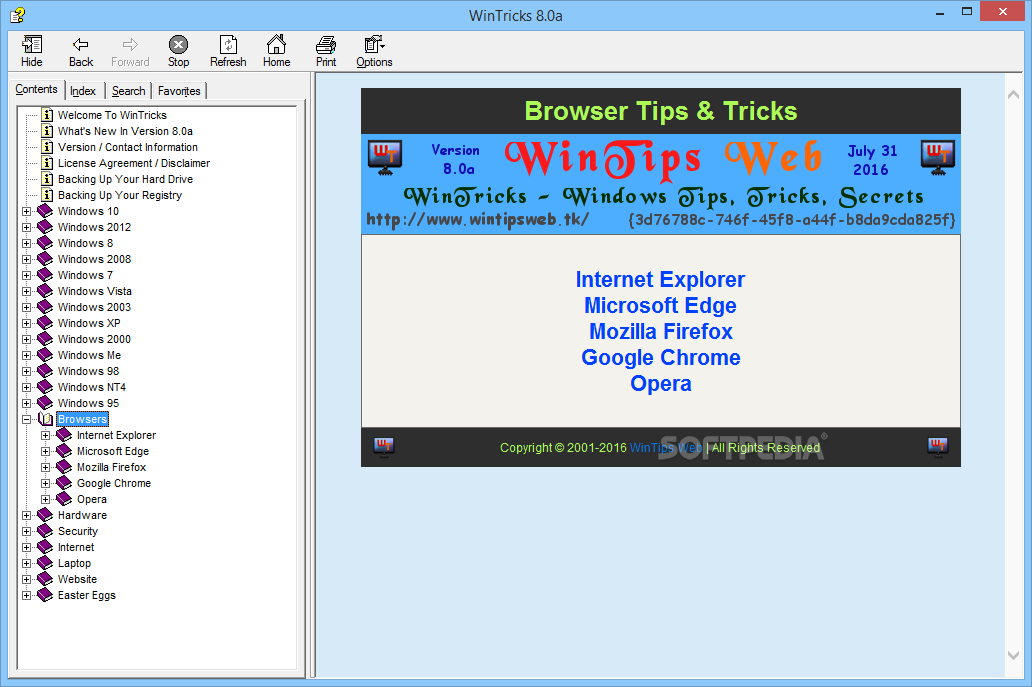Select "What's New In Version 8.0a" topic
Screen dimensions: 1032x687
(x=125, y=131)
